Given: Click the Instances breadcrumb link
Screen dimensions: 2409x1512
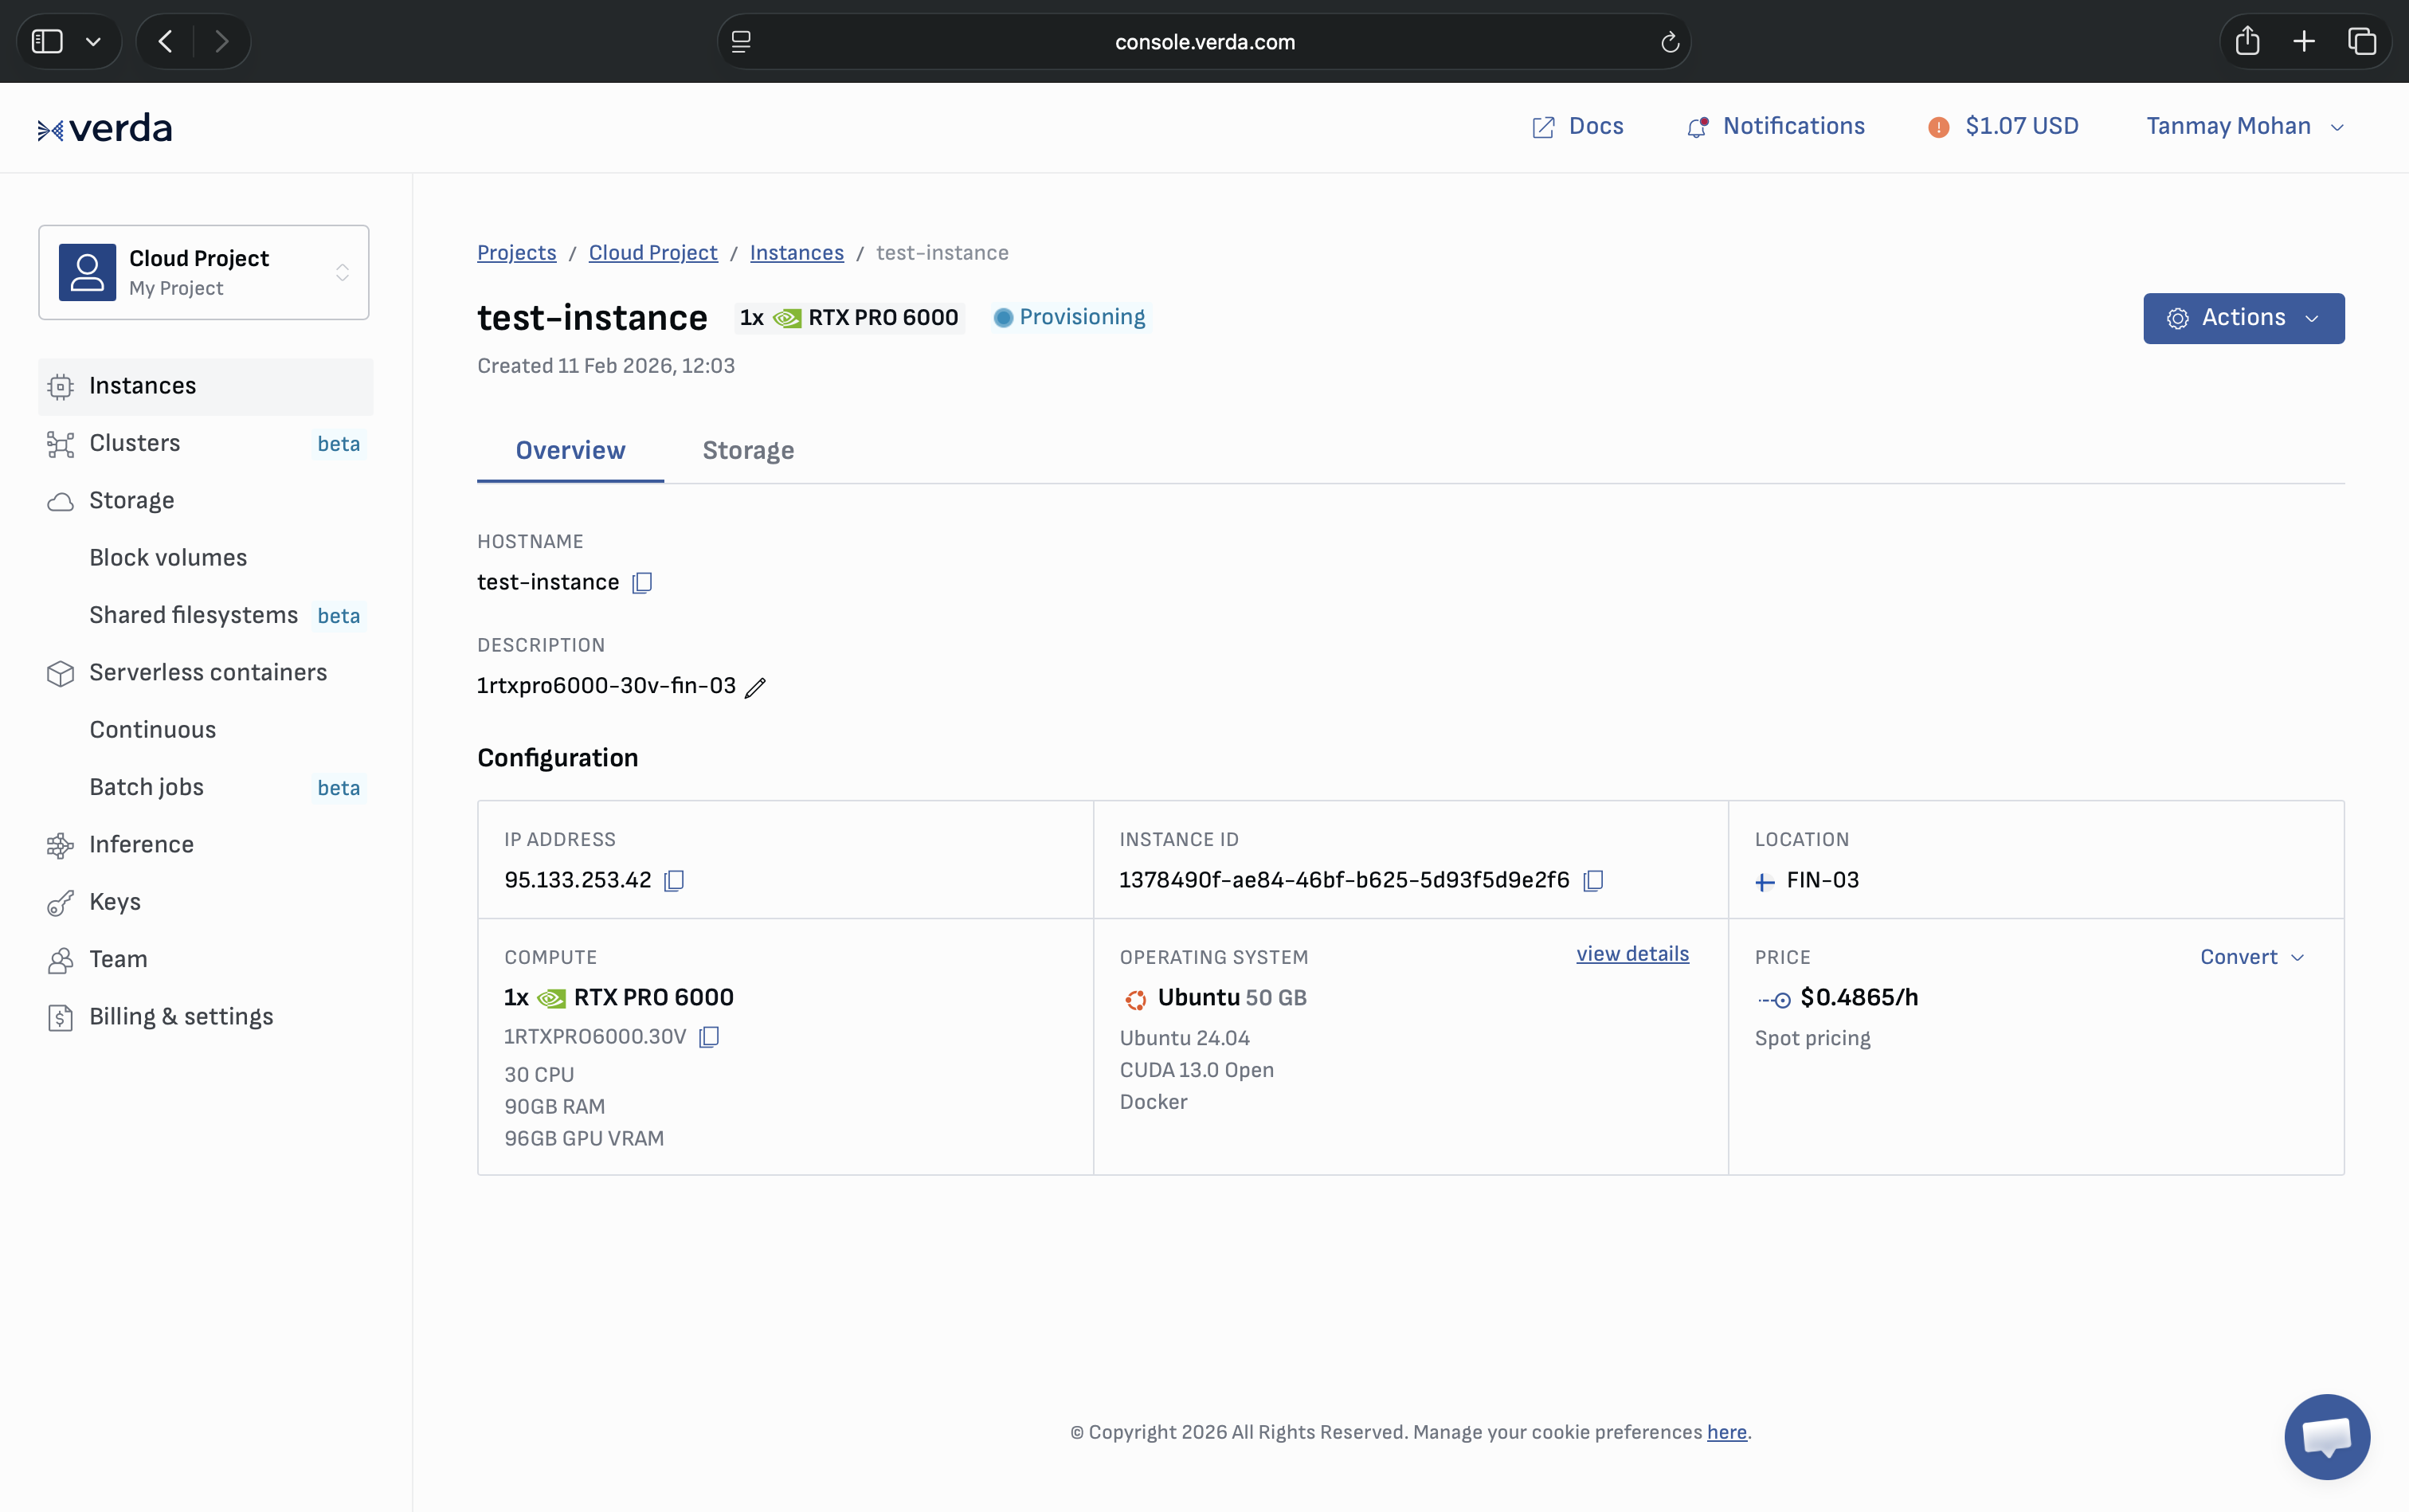Looking at the screenshot, I should pos(797,253).
